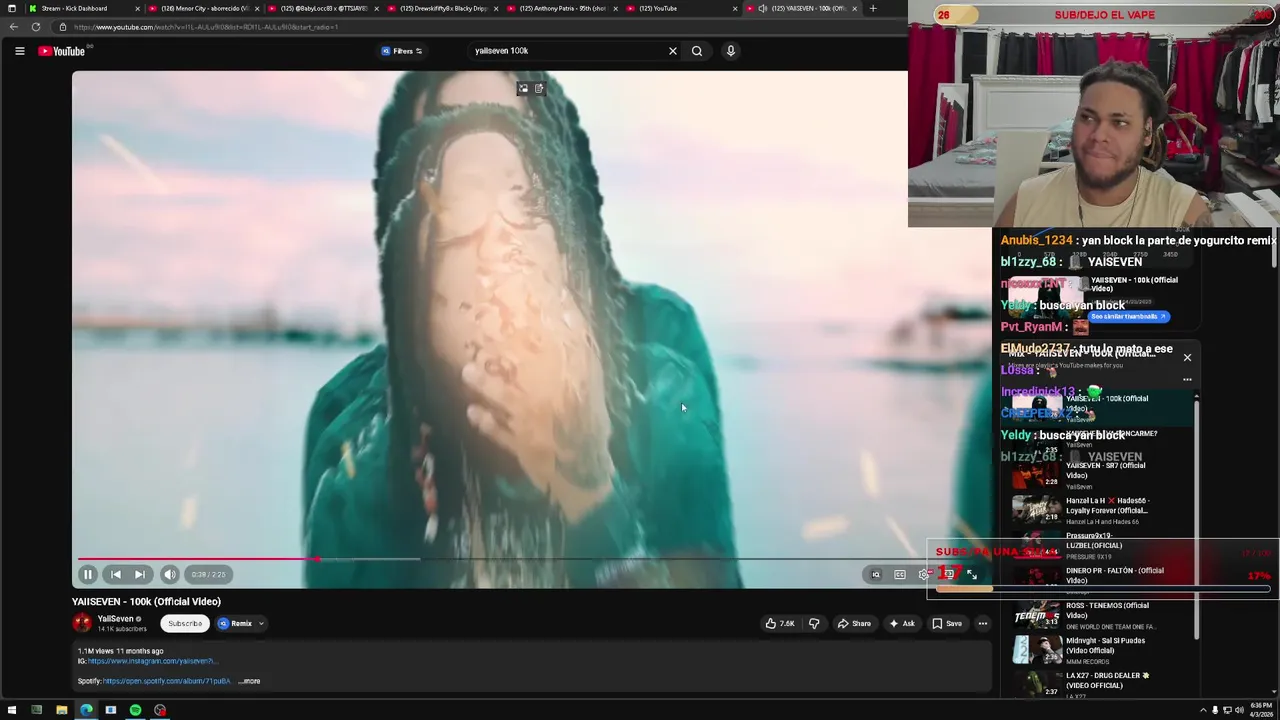
Task: Open system volume tray icon
Action: (x=1239, y=710)
